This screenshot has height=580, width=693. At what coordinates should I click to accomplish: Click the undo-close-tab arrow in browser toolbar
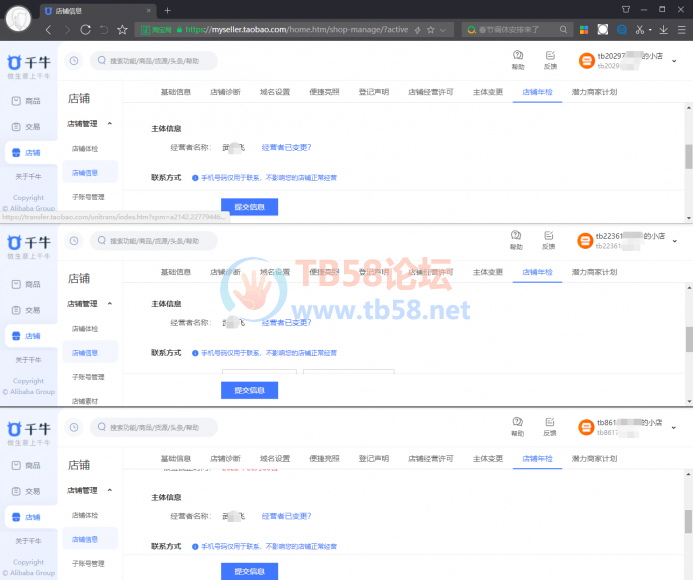[x=104, y=30]
